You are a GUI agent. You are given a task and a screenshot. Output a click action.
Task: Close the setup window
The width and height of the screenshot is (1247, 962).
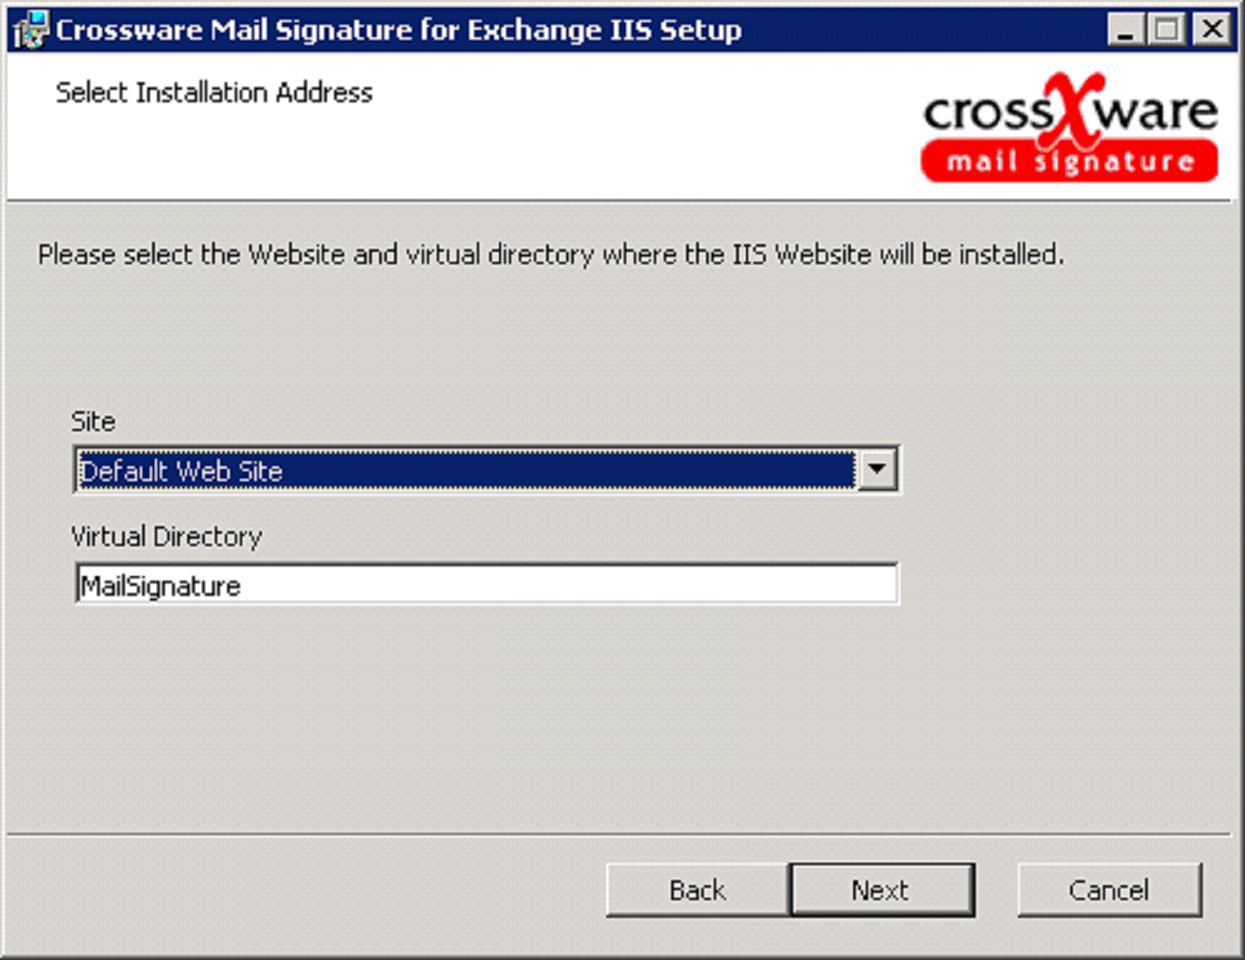pos(1212,30)
